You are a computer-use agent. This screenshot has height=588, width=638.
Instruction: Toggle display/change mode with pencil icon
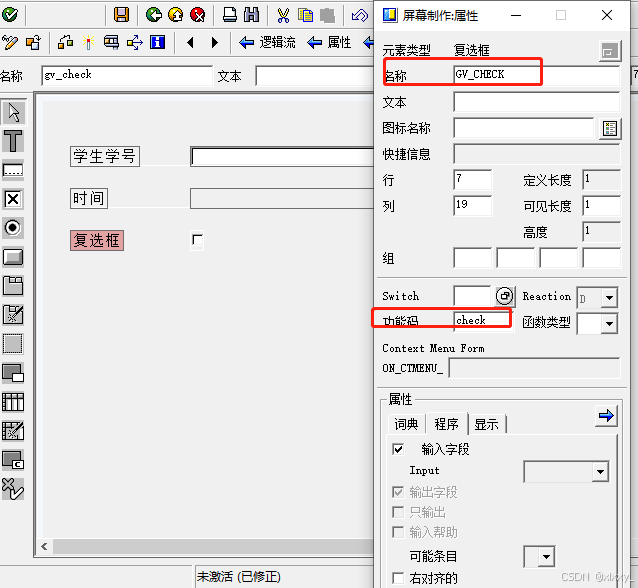click(10, 42)
